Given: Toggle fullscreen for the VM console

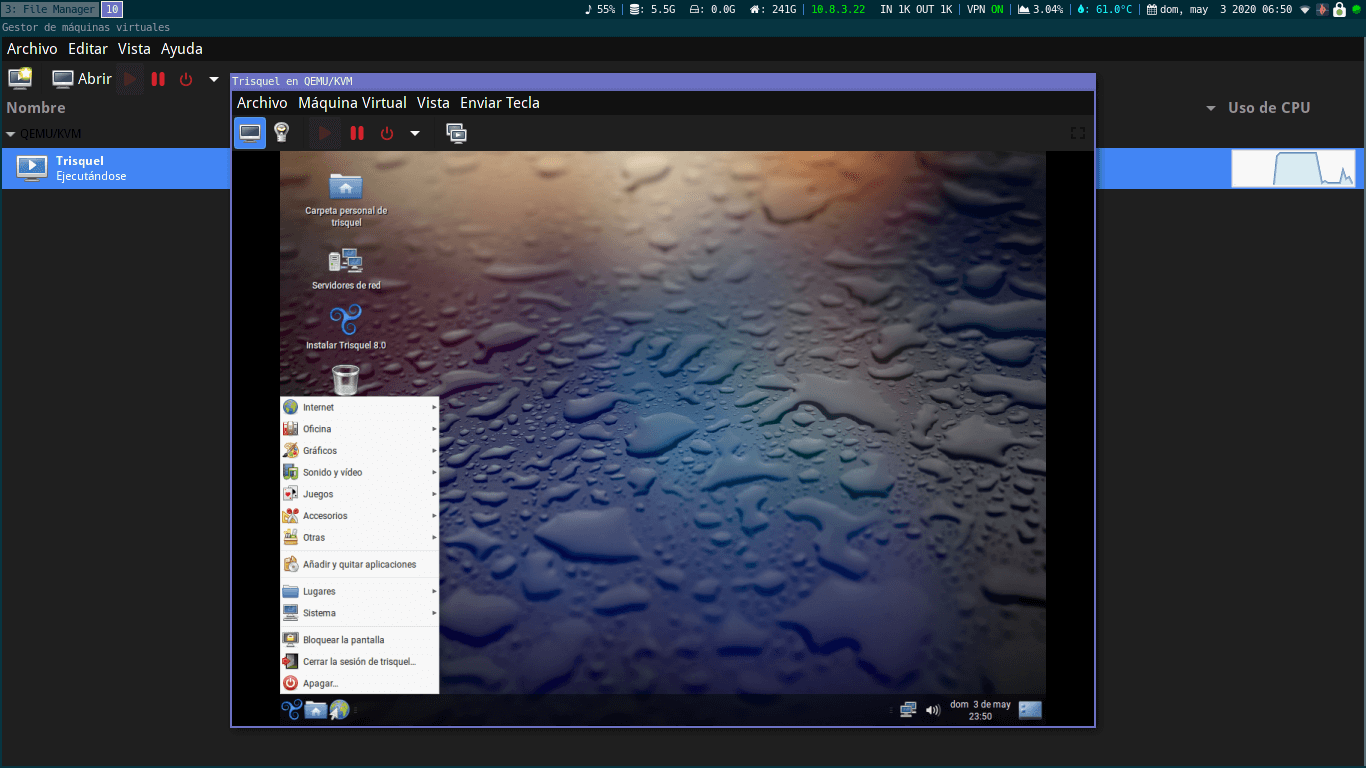Looking at the screenshot, I should (1078, 133).
